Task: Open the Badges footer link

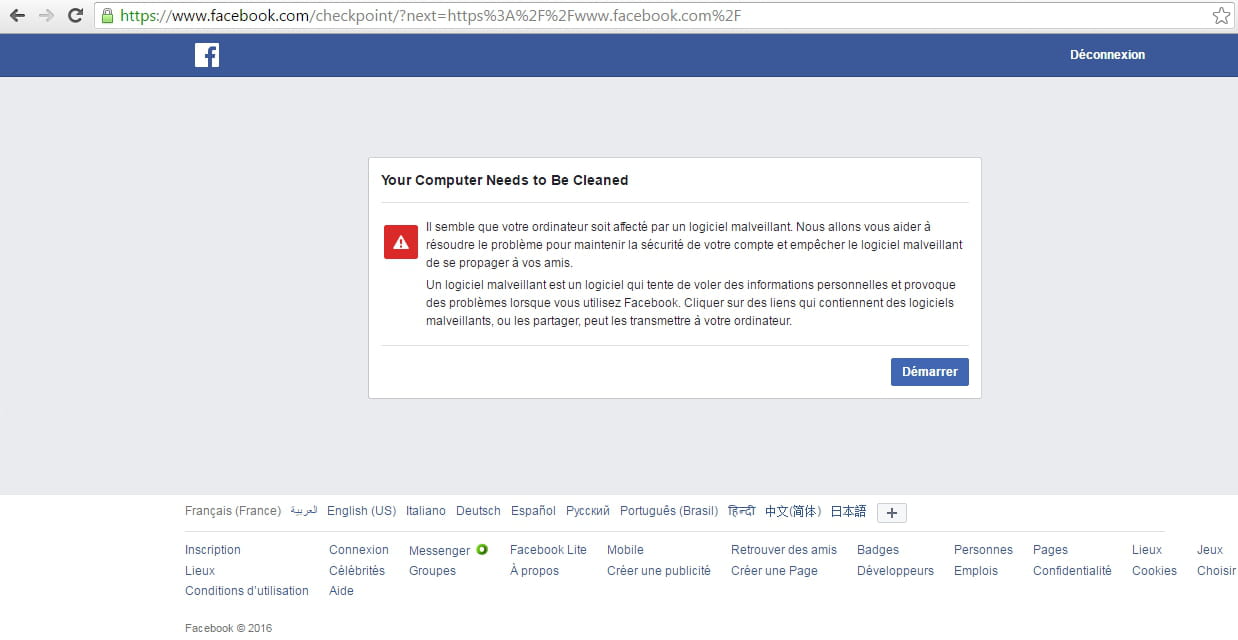Action: [878, 550]
